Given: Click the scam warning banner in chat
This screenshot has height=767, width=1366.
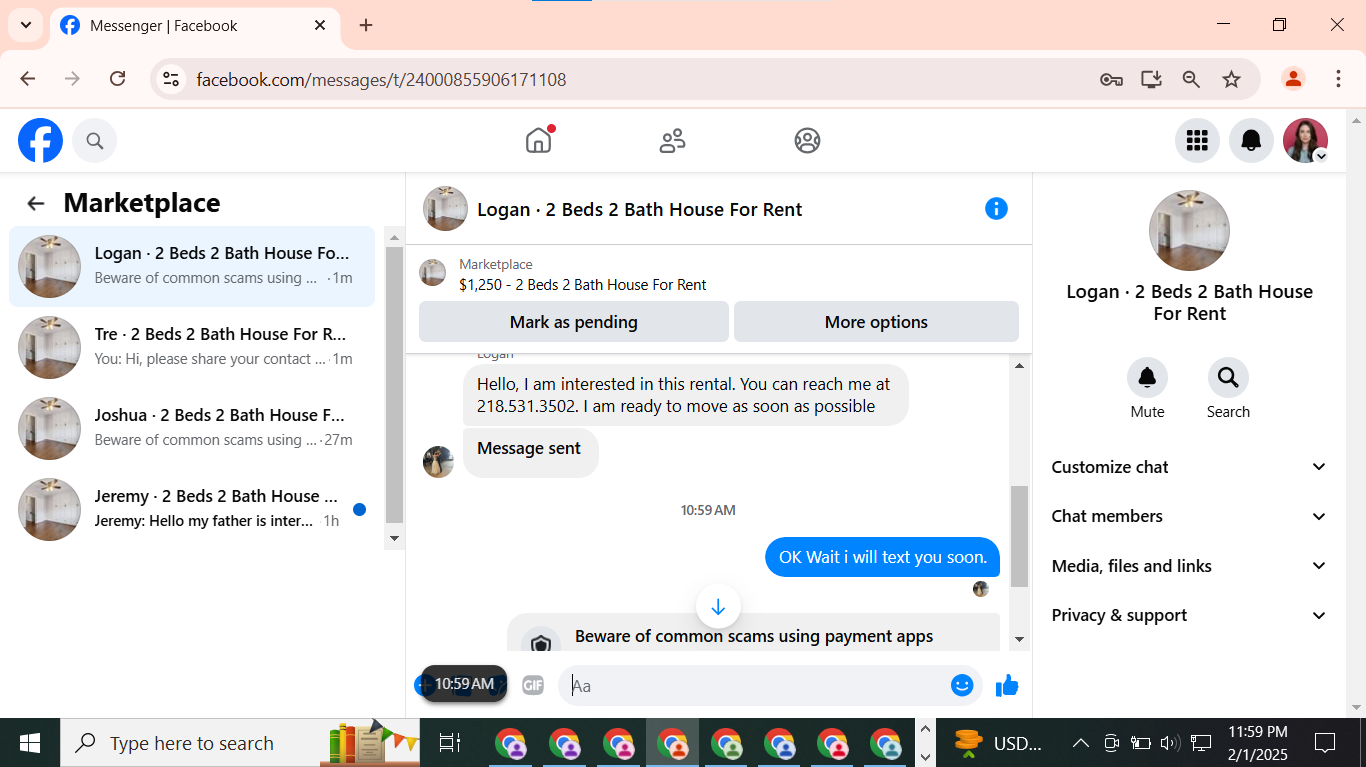Looking at the screenshot, I should click(753, 634).
